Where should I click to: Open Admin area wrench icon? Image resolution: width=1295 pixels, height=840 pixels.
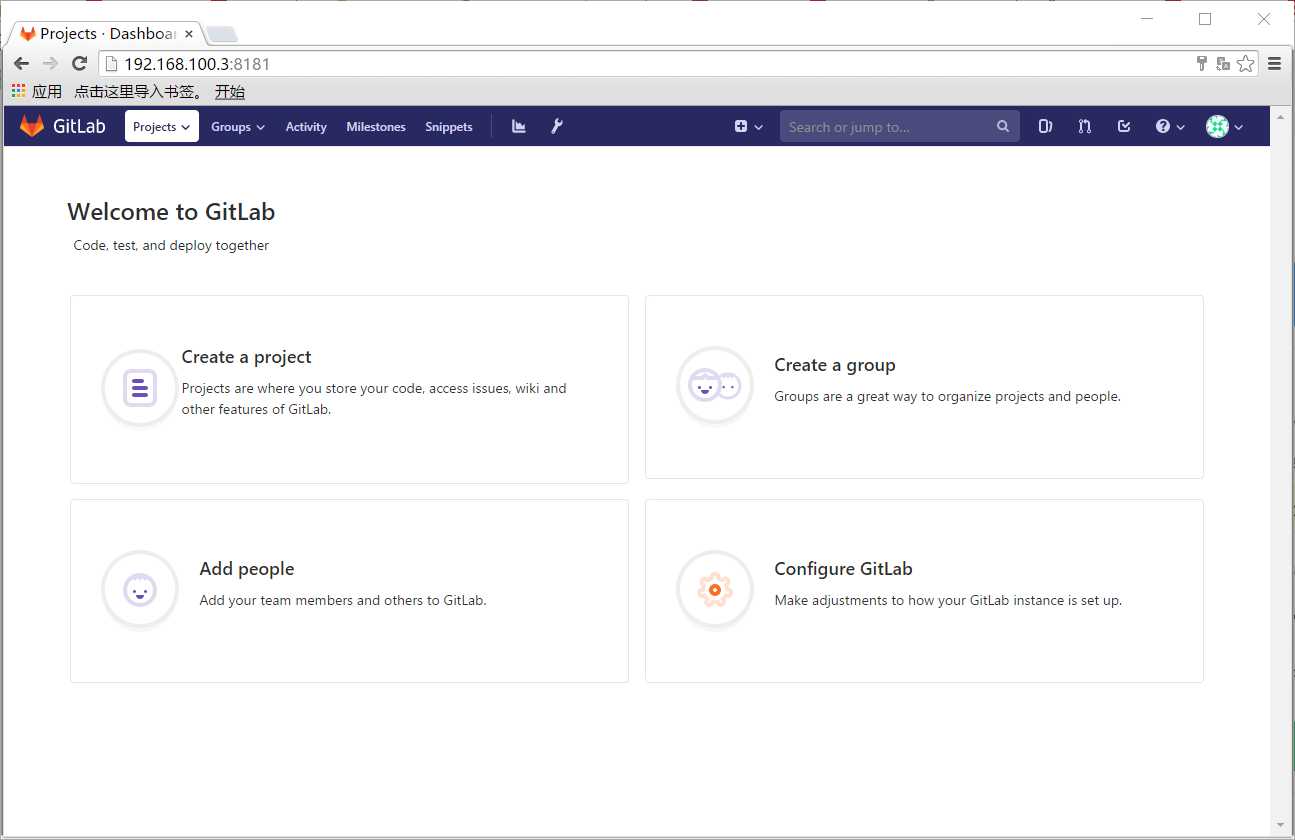(x=558, y=126)
